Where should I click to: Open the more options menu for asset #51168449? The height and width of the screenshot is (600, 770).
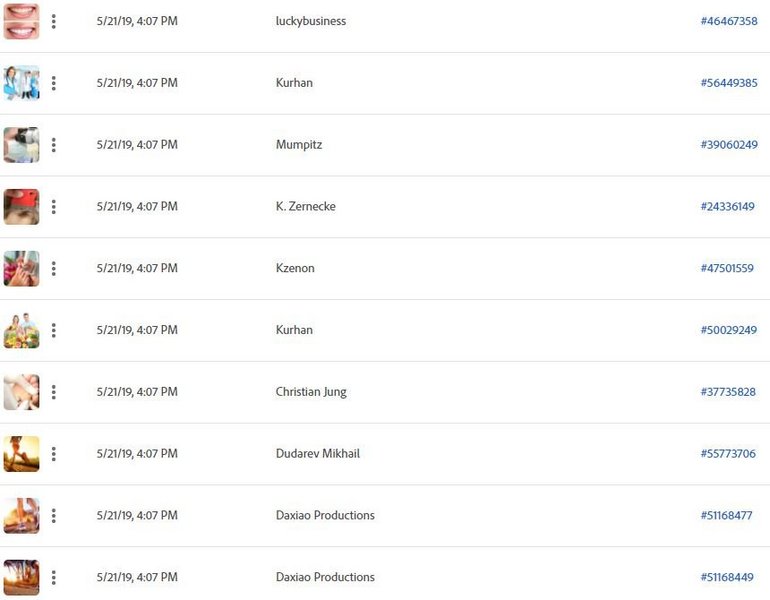point(54,577)
